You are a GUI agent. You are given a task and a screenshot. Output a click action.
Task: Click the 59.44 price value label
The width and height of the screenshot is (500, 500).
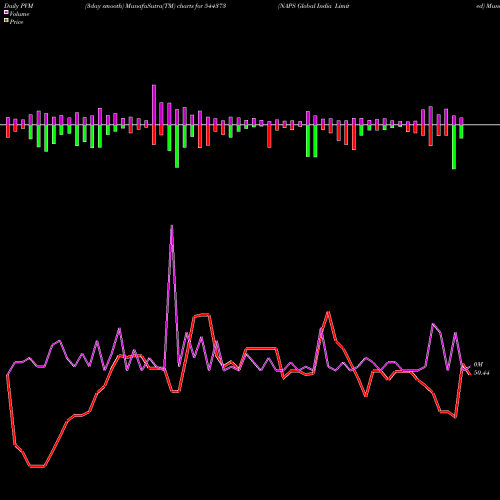[482, 373]
